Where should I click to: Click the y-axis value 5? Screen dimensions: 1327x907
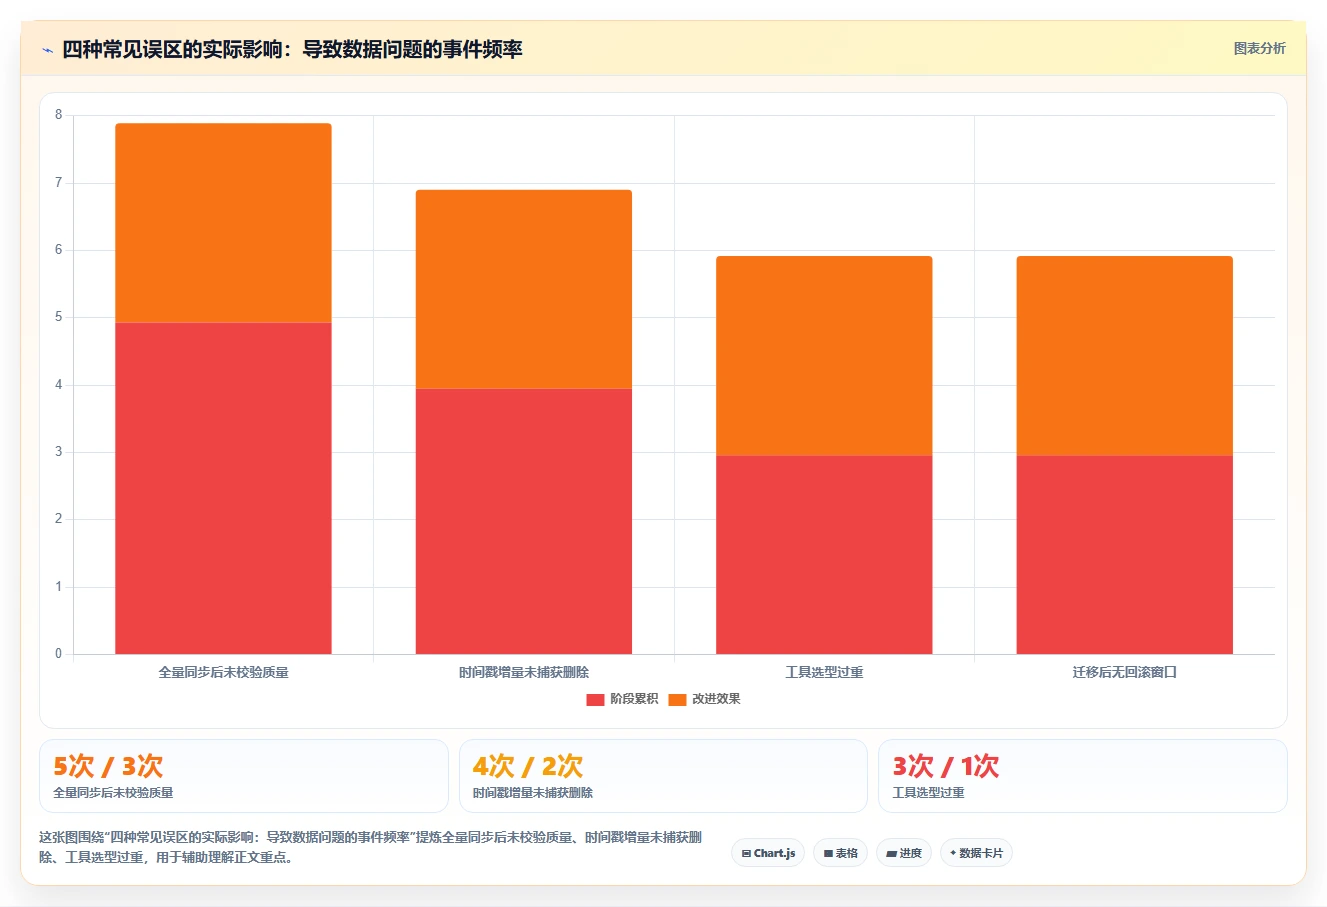(x=58, y=317)
